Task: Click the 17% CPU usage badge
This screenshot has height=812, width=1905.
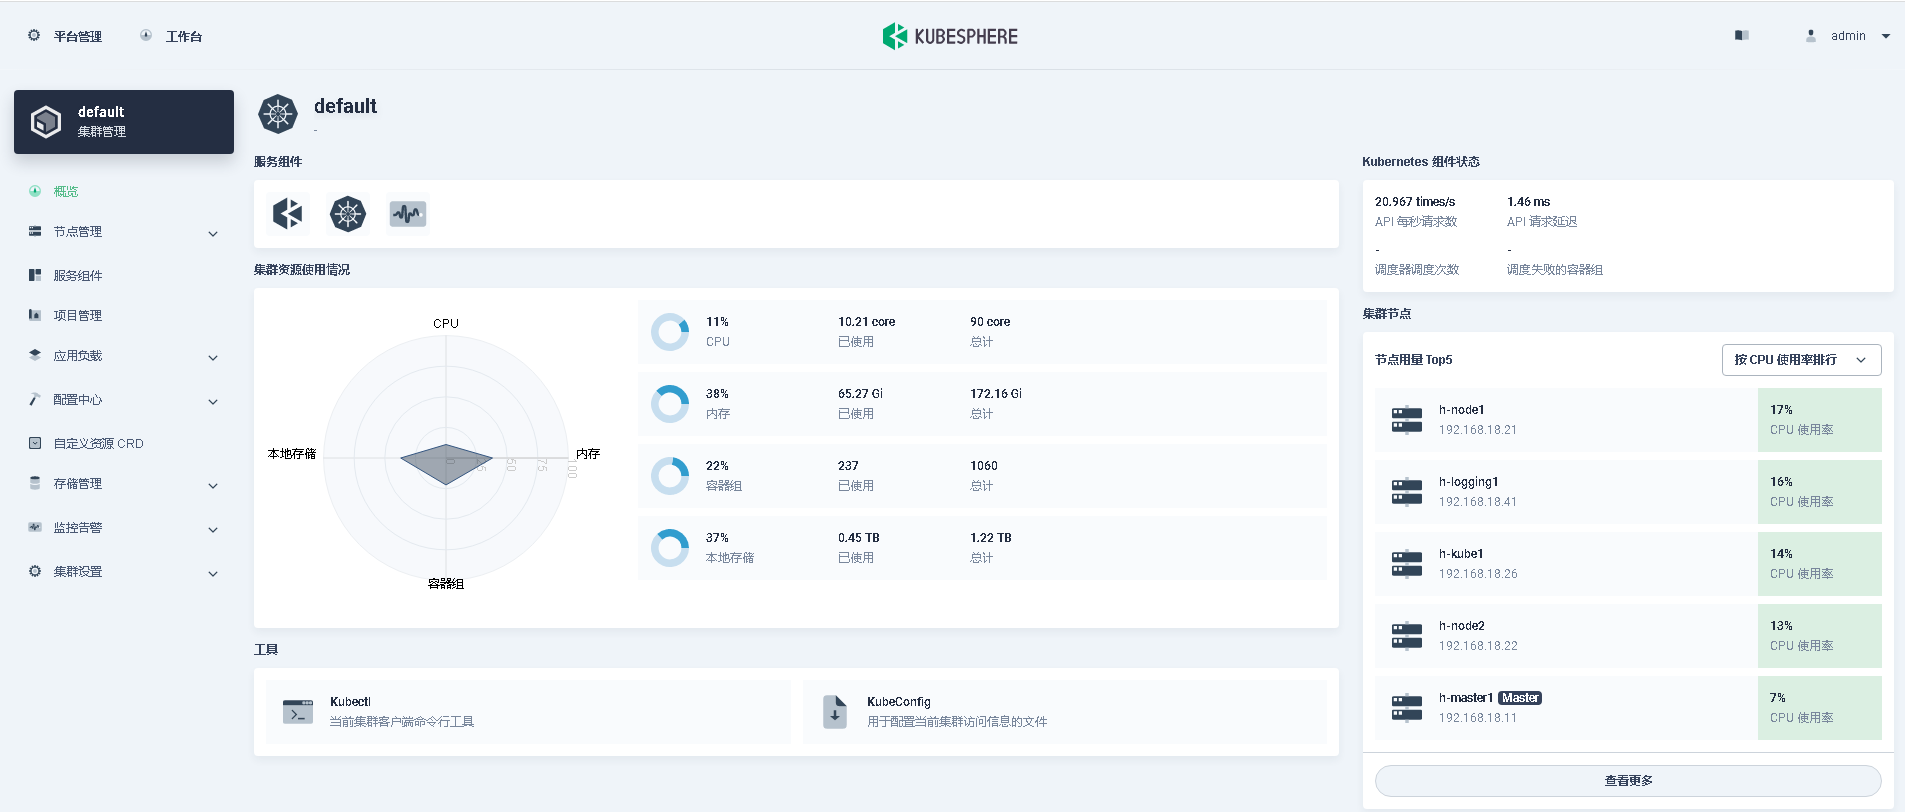Action: click(x=1819, y=420)
